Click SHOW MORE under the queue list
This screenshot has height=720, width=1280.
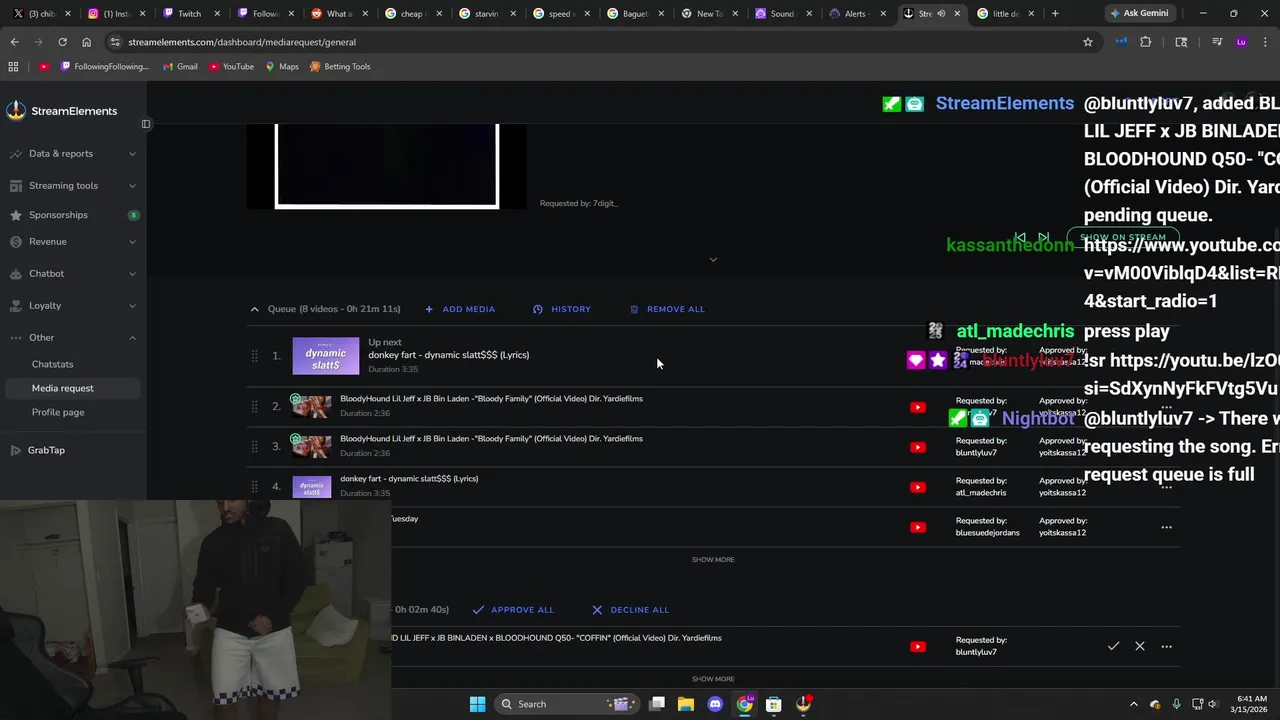click(x=713, y=560)
